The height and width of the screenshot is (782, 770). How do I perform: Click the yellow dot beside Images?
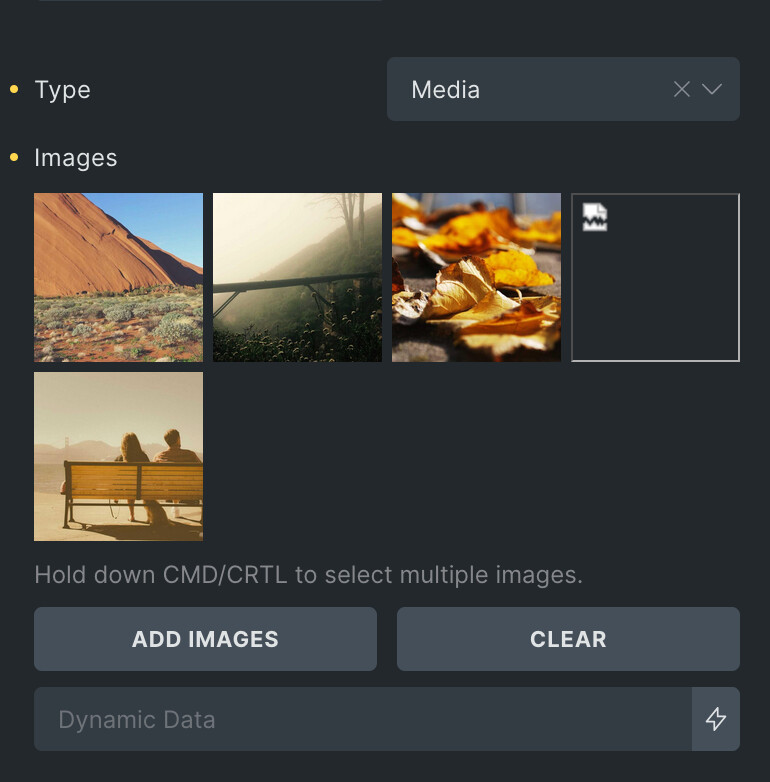14,158
